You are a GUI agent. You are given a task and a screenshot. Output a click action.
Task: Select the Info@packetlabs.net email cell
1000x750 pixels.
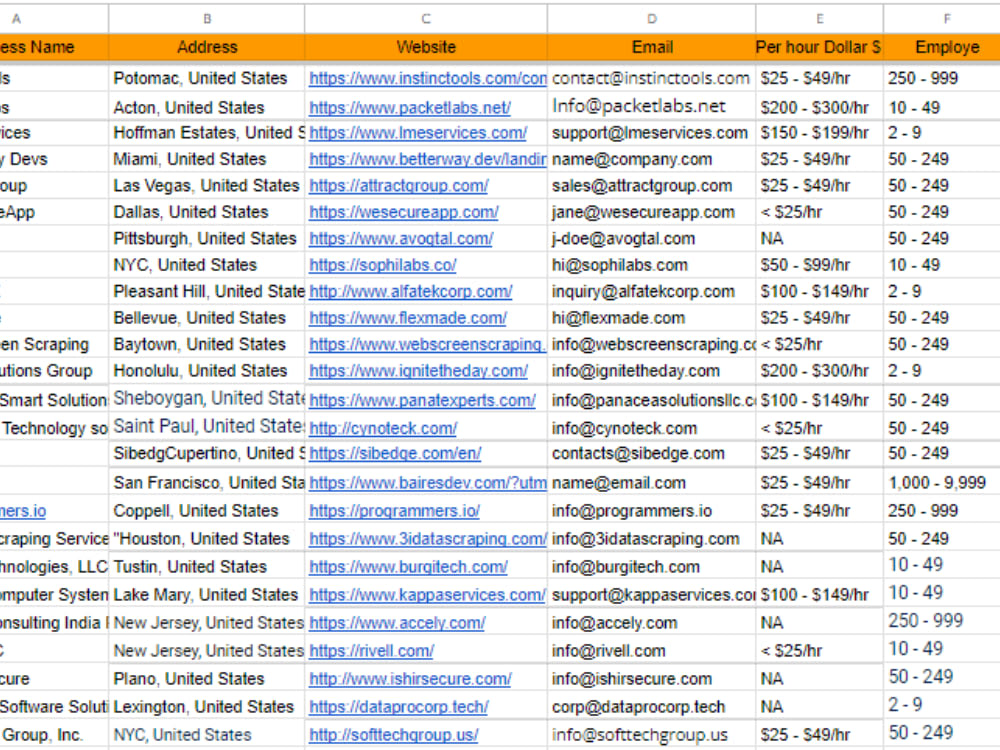click(652, 107)
